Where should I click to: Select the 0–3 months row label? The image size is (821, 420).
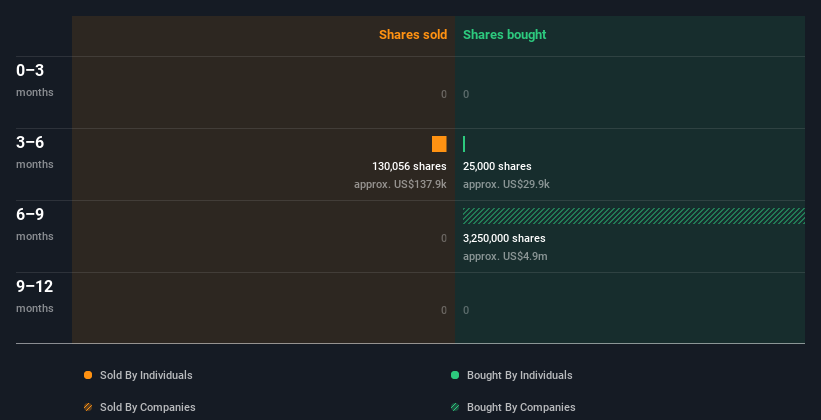[35, 81]
